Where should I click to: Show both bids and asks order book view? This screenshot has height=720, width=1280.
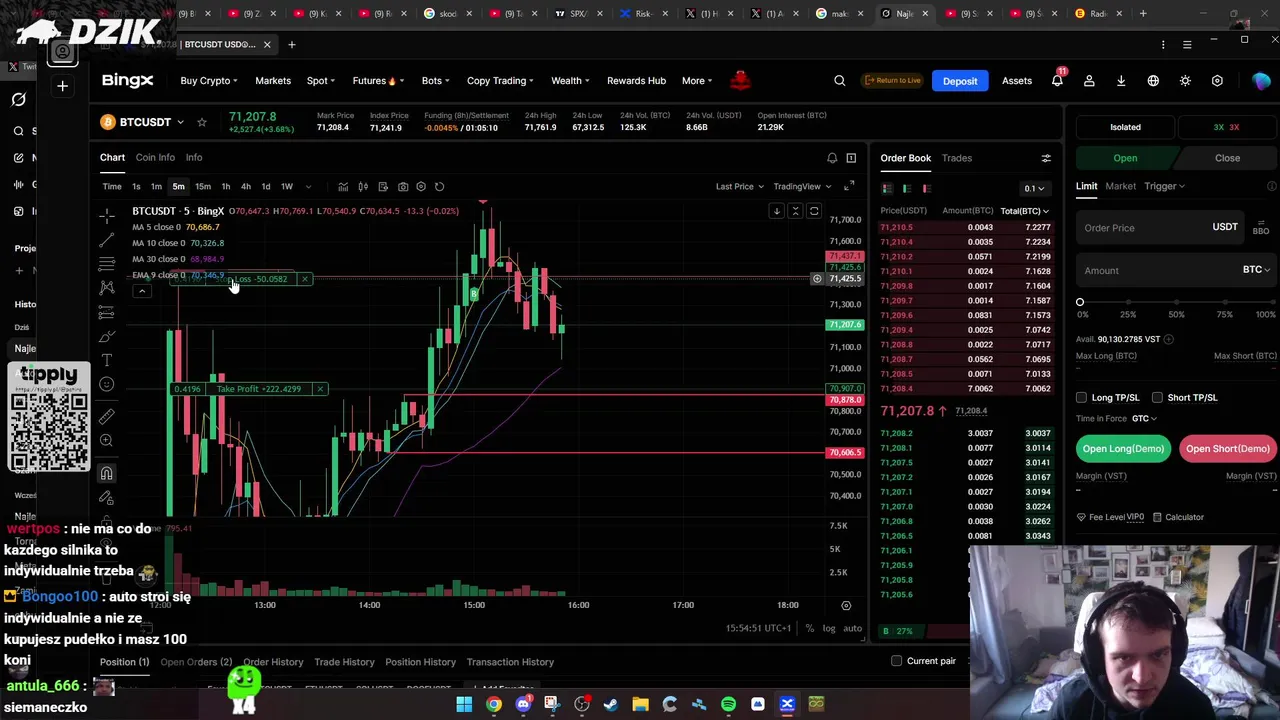tap(887, 188)
